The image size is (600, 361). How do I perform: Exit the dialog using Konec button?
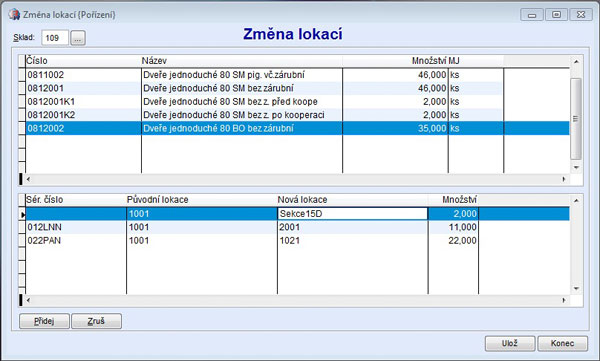[562, 343]
